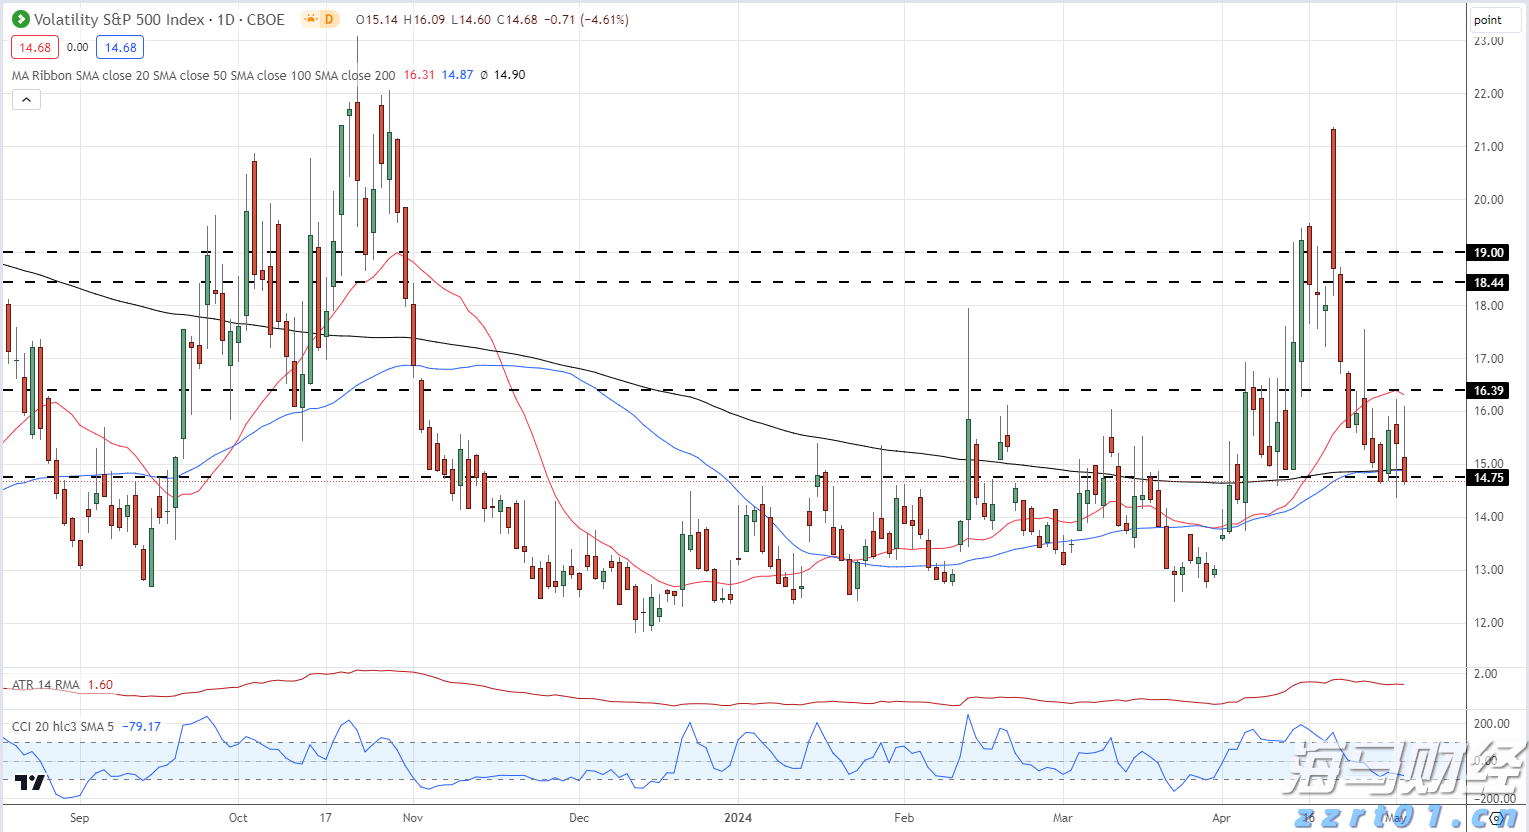The height and width of the screenshot is (832, 1529).
Task: Click the 2024 label on time axis
Action: point(738,817)
